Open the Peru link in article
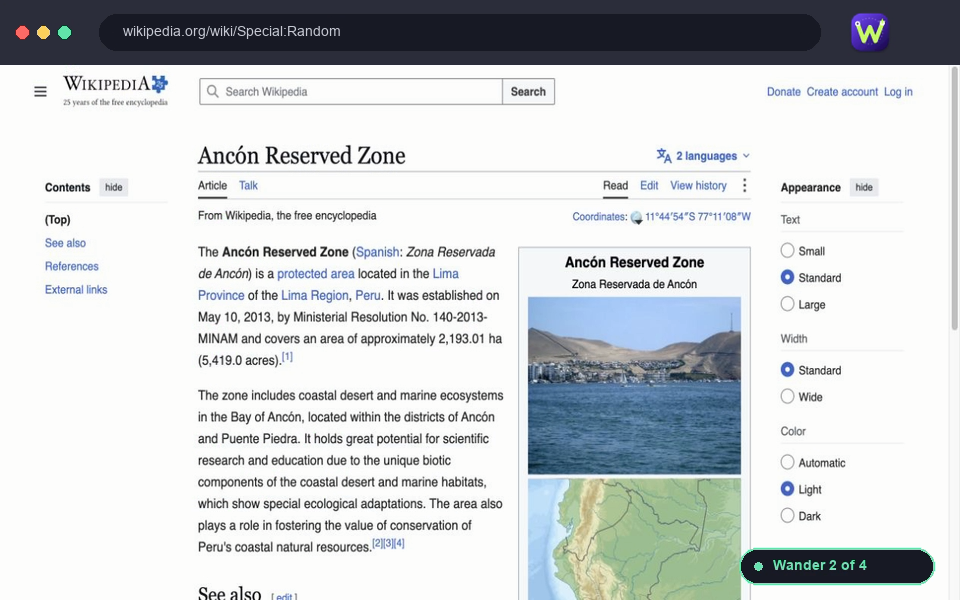The height and width of the screenshot is (600, 960). point(368,296)
